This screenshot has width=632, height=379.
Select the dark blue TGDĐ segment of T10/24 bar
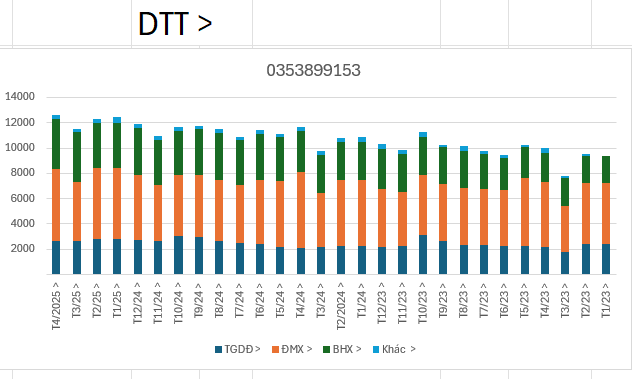click(x=178, y=255)
